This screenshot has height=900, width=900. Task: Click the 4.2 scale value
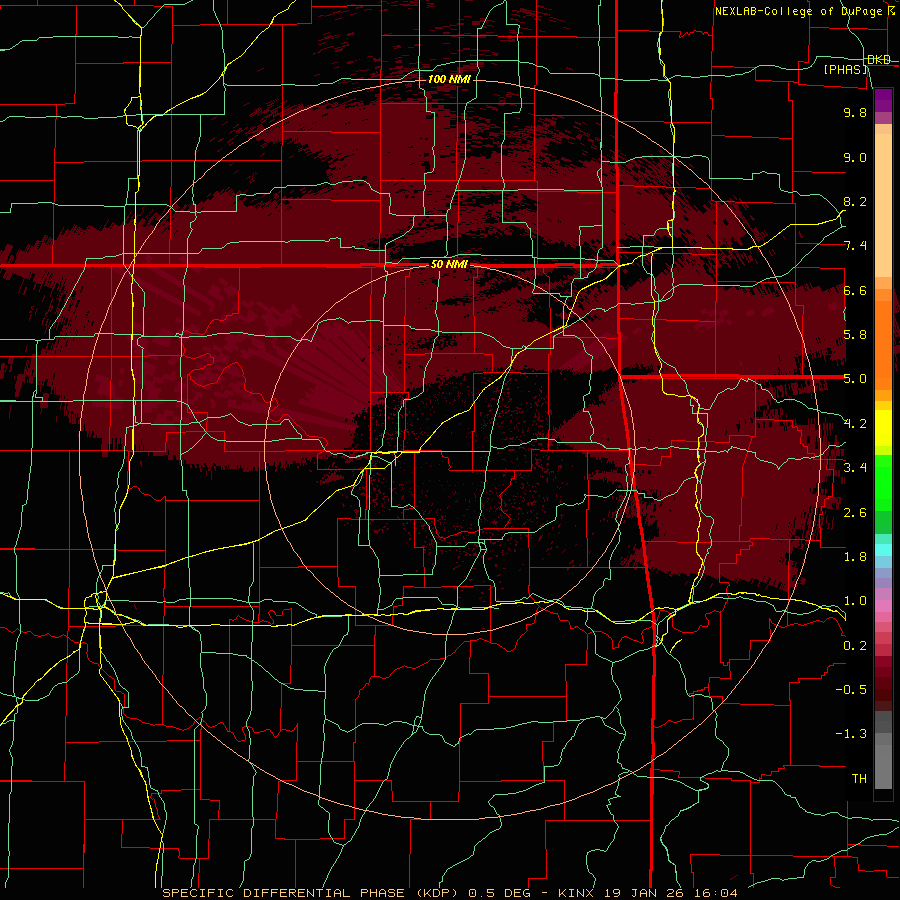click(x=855, y=424)
